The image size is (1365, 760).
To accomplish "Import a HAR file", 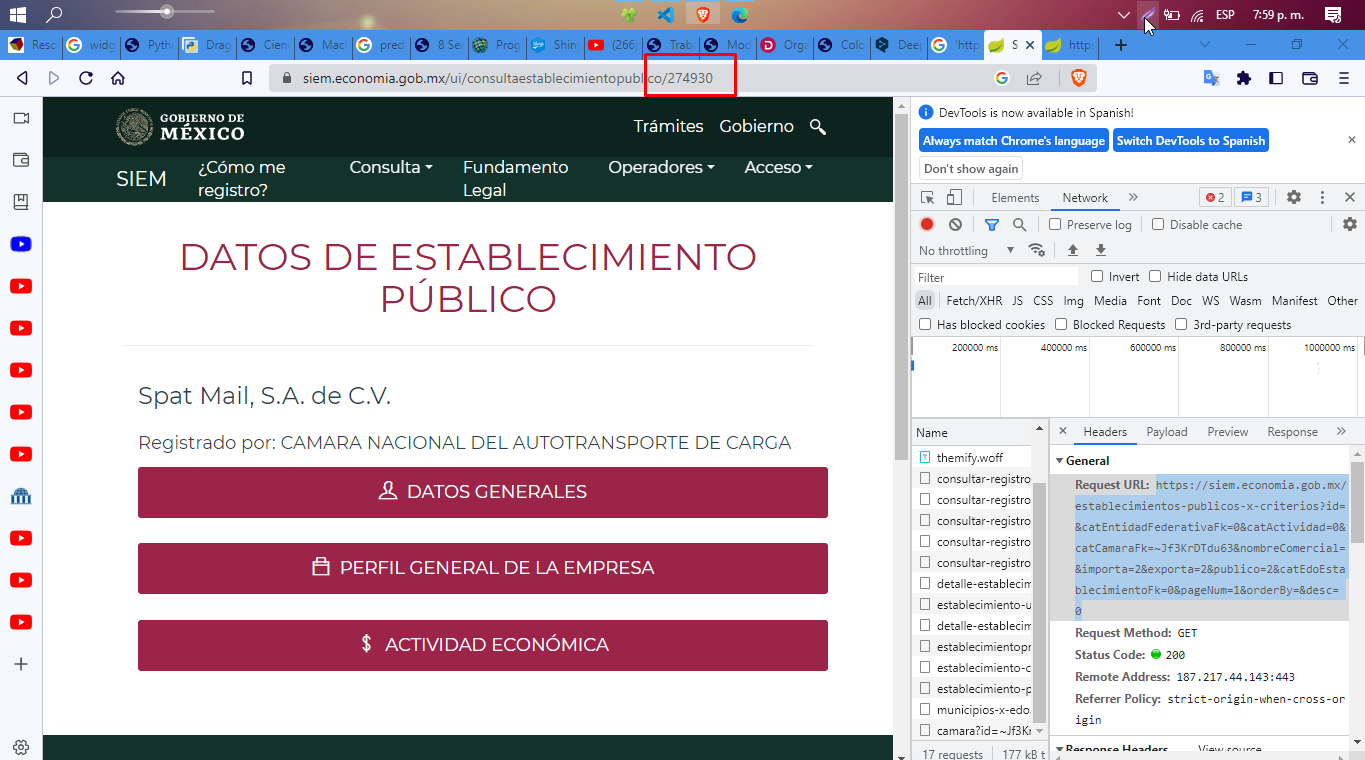I will (x=1072, y=250).
